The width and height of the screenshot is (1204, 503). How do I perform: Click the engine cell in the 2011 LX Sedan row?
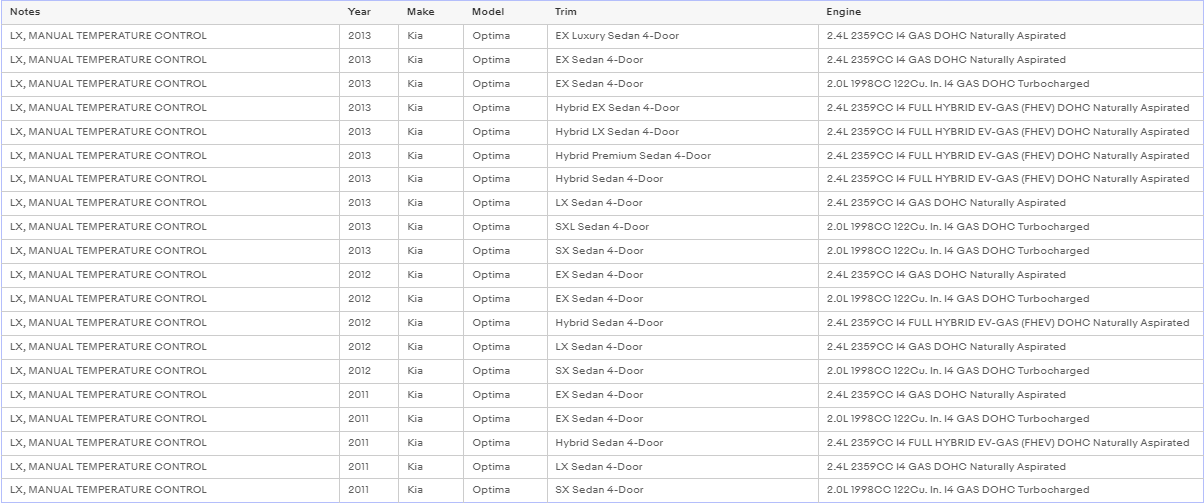(x=1010, y=467)
